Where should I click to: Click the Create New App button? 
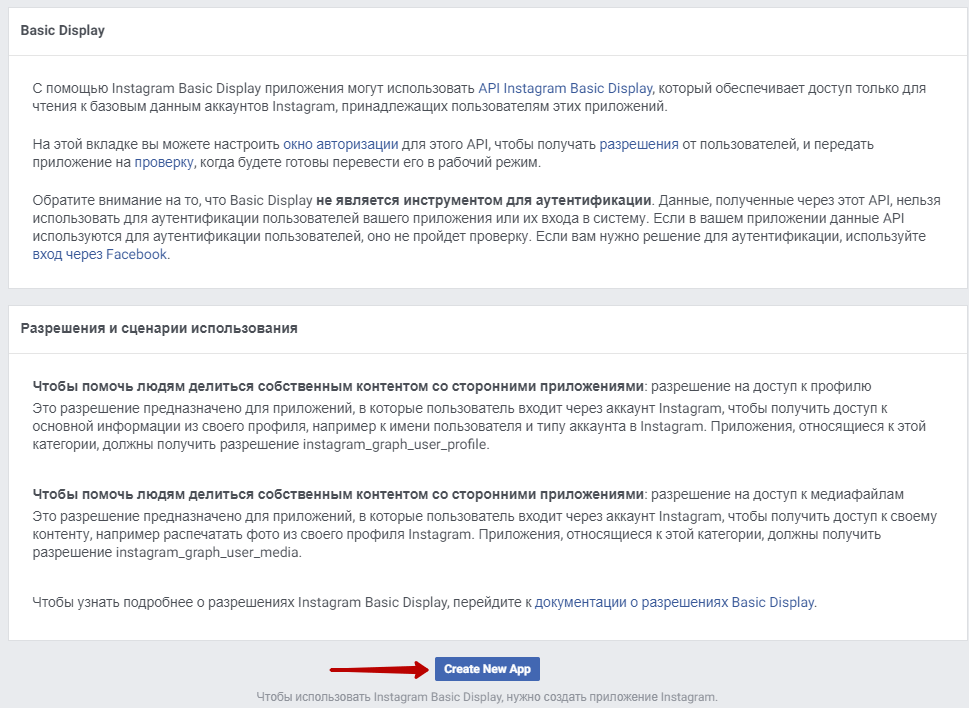[487, 669]
